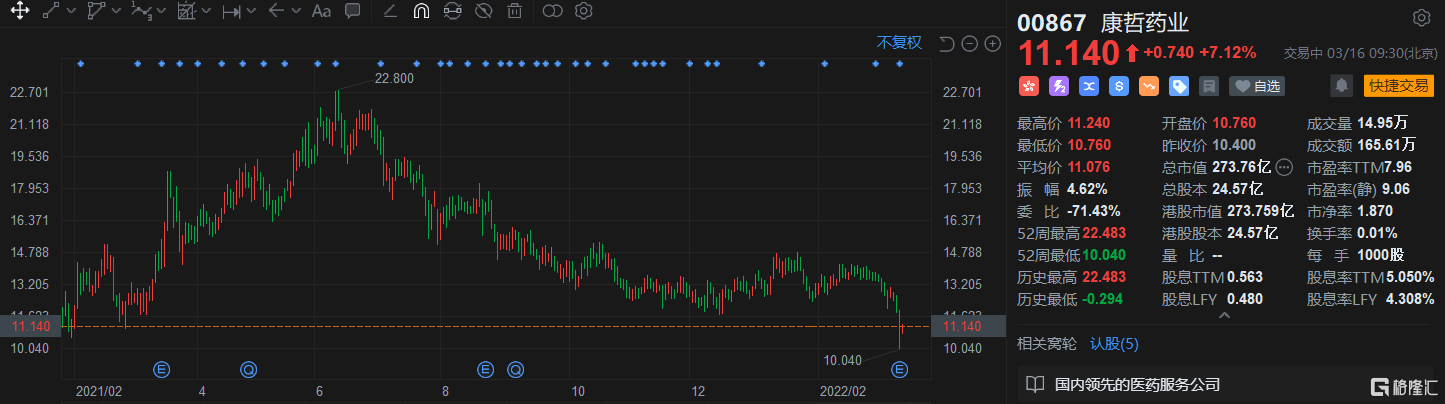Click the chart undo reset arrow
This screenshot has width=1445, height=404.
click(945, 43)
